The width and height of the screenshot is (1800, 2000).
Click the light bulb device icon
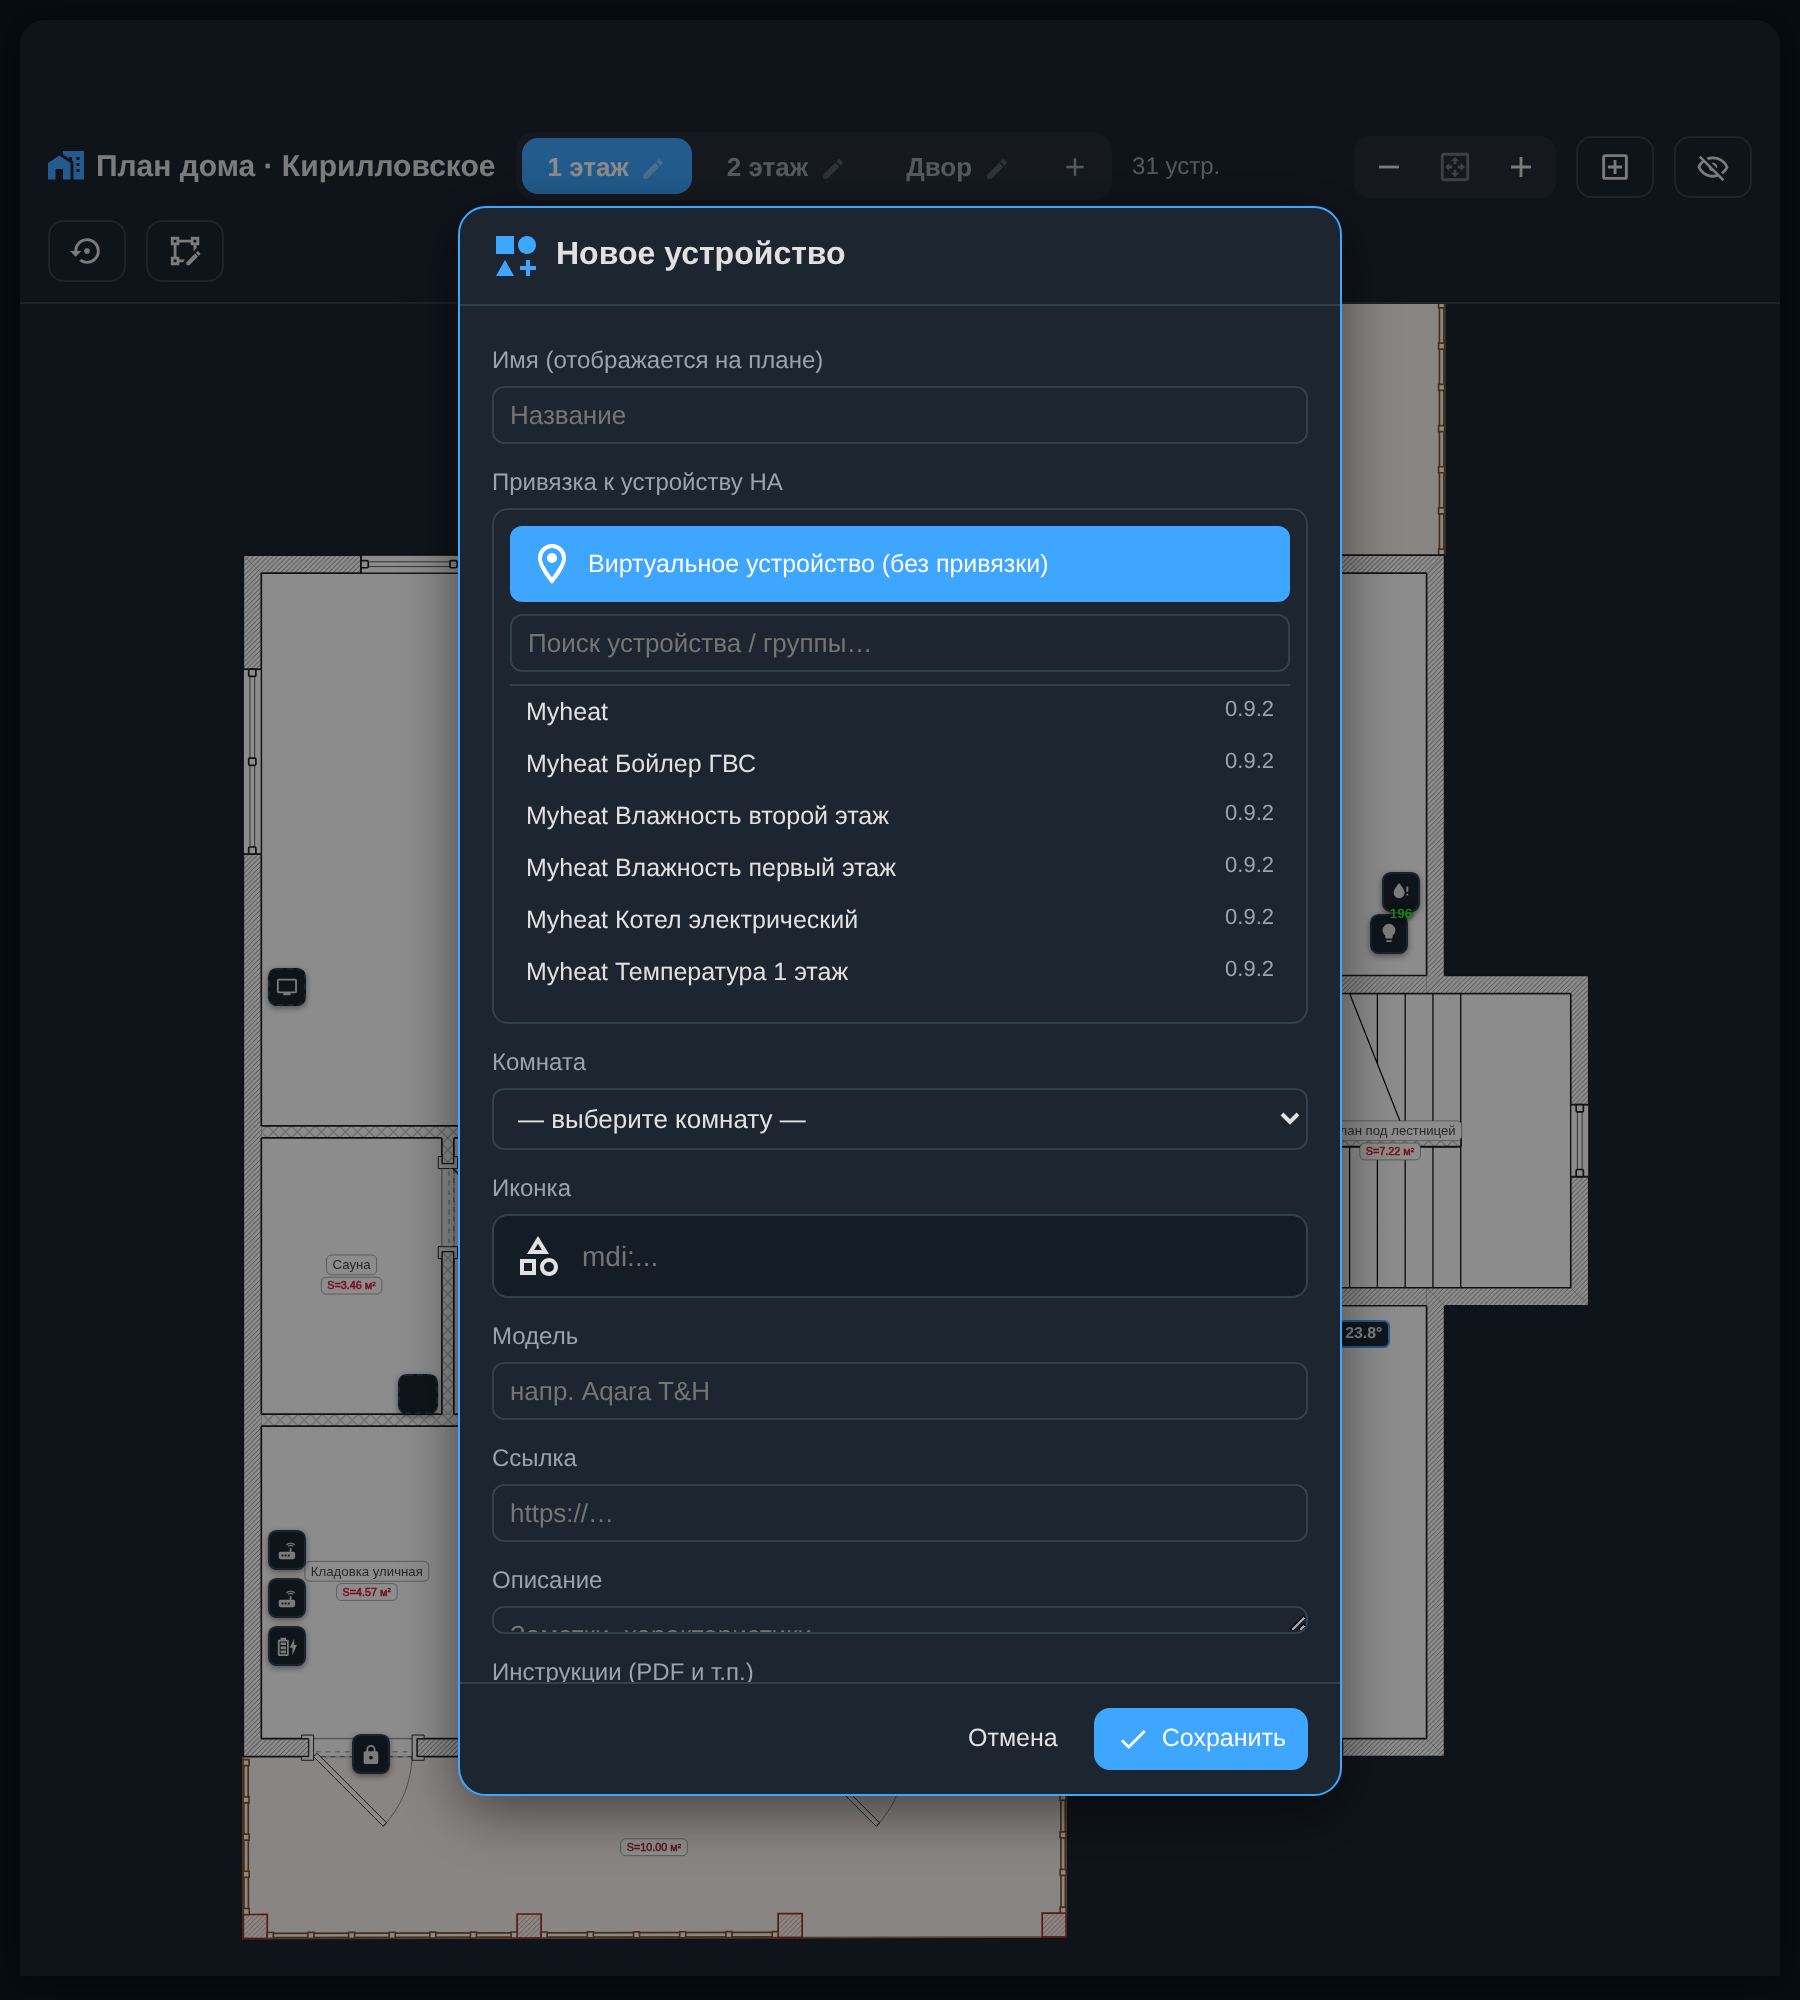[x=1389, y=934]
